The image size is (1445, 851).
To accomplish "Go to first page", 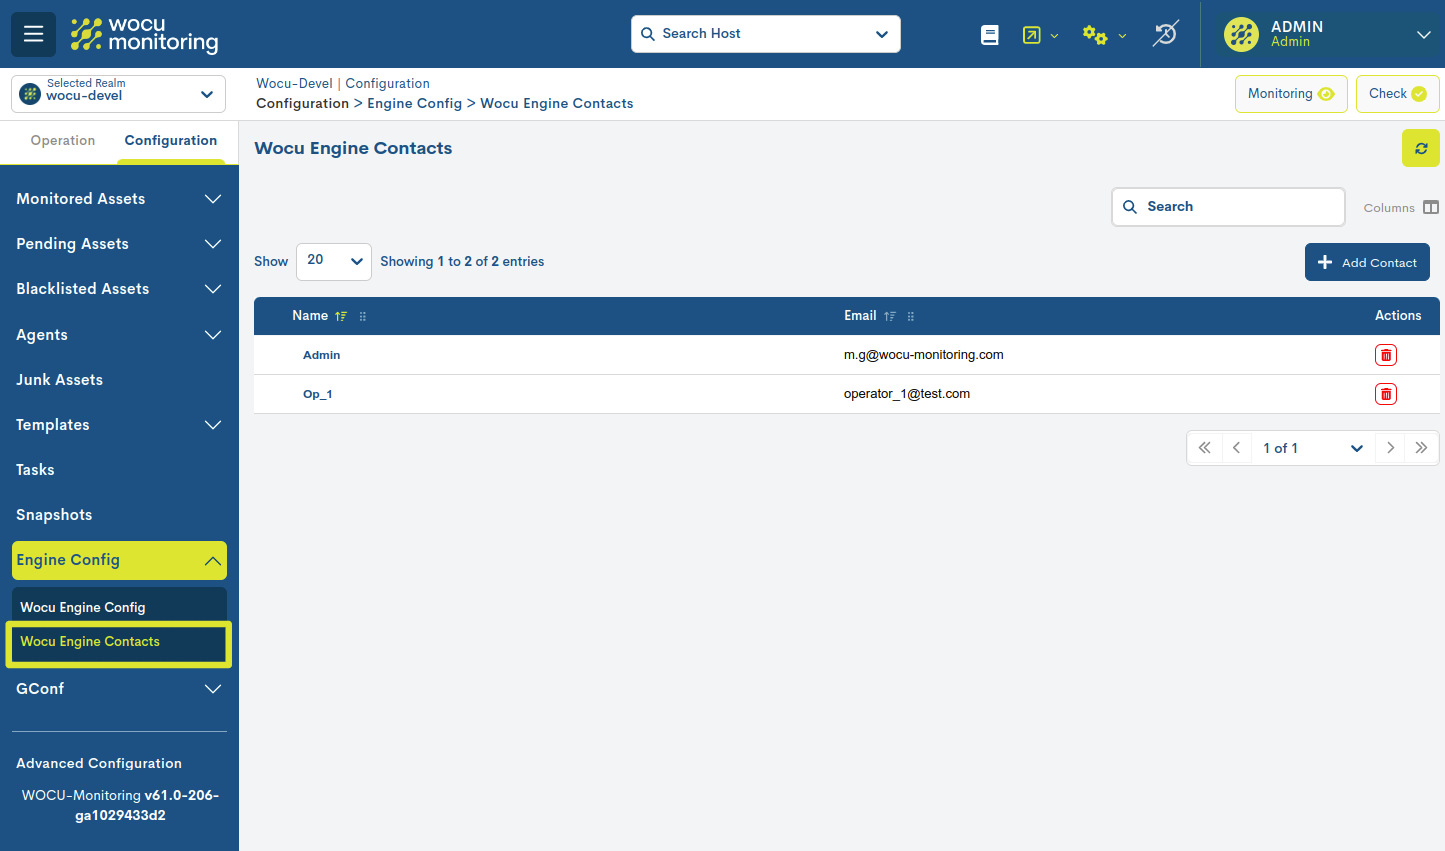I will pos(1204,448).
